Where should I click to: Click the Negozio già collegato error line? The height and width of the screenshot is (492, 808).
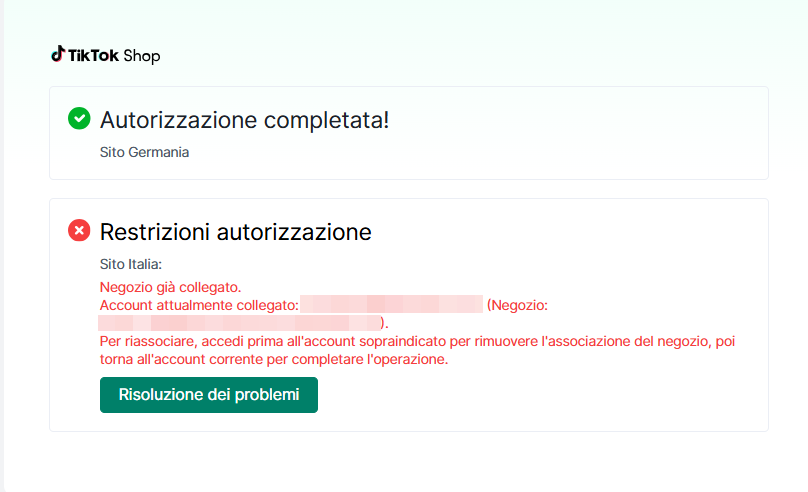pos(170,288)
